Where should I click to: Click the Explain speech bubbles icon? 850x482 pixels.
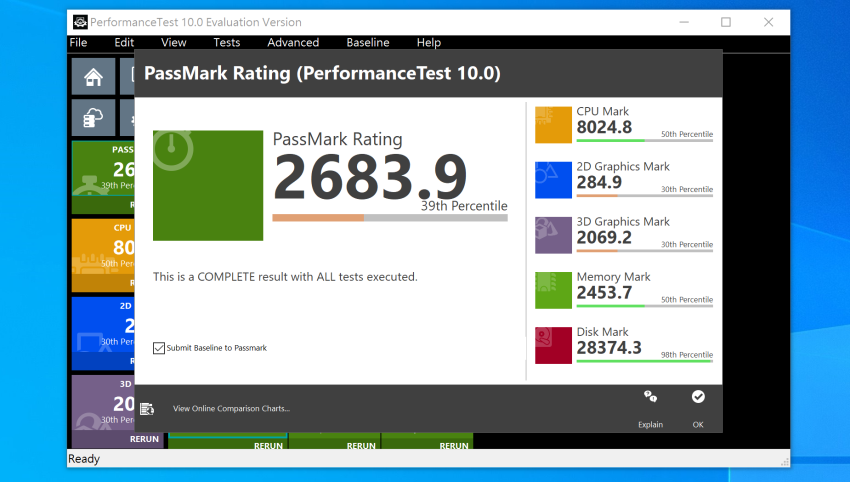point(651,397)
